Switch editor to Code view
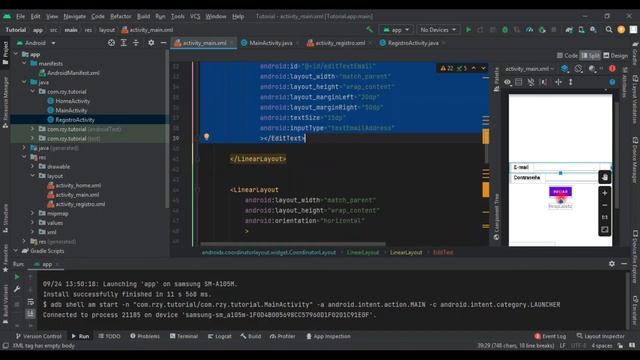Viewport: 640px width, 360px height. 567,56
